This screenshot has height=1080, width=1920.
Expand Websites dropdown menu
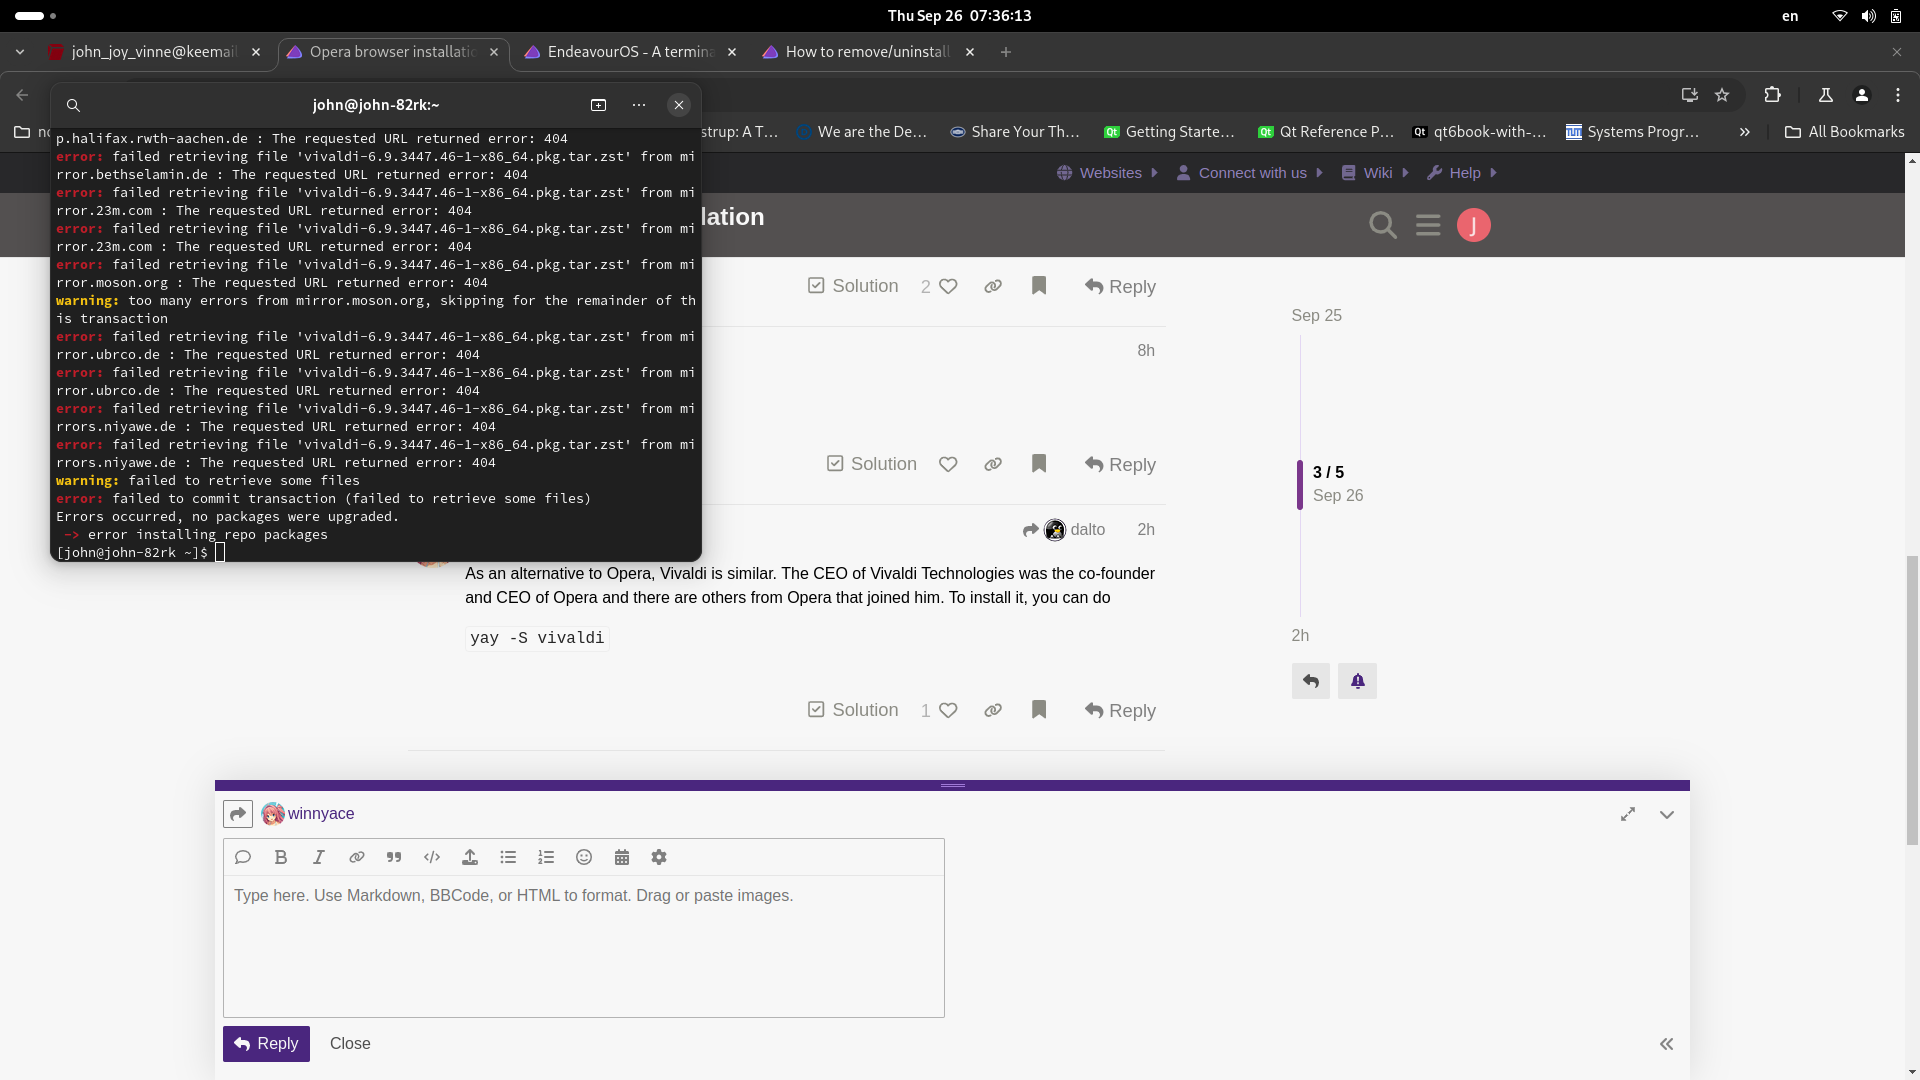[x=1108, y=173]
